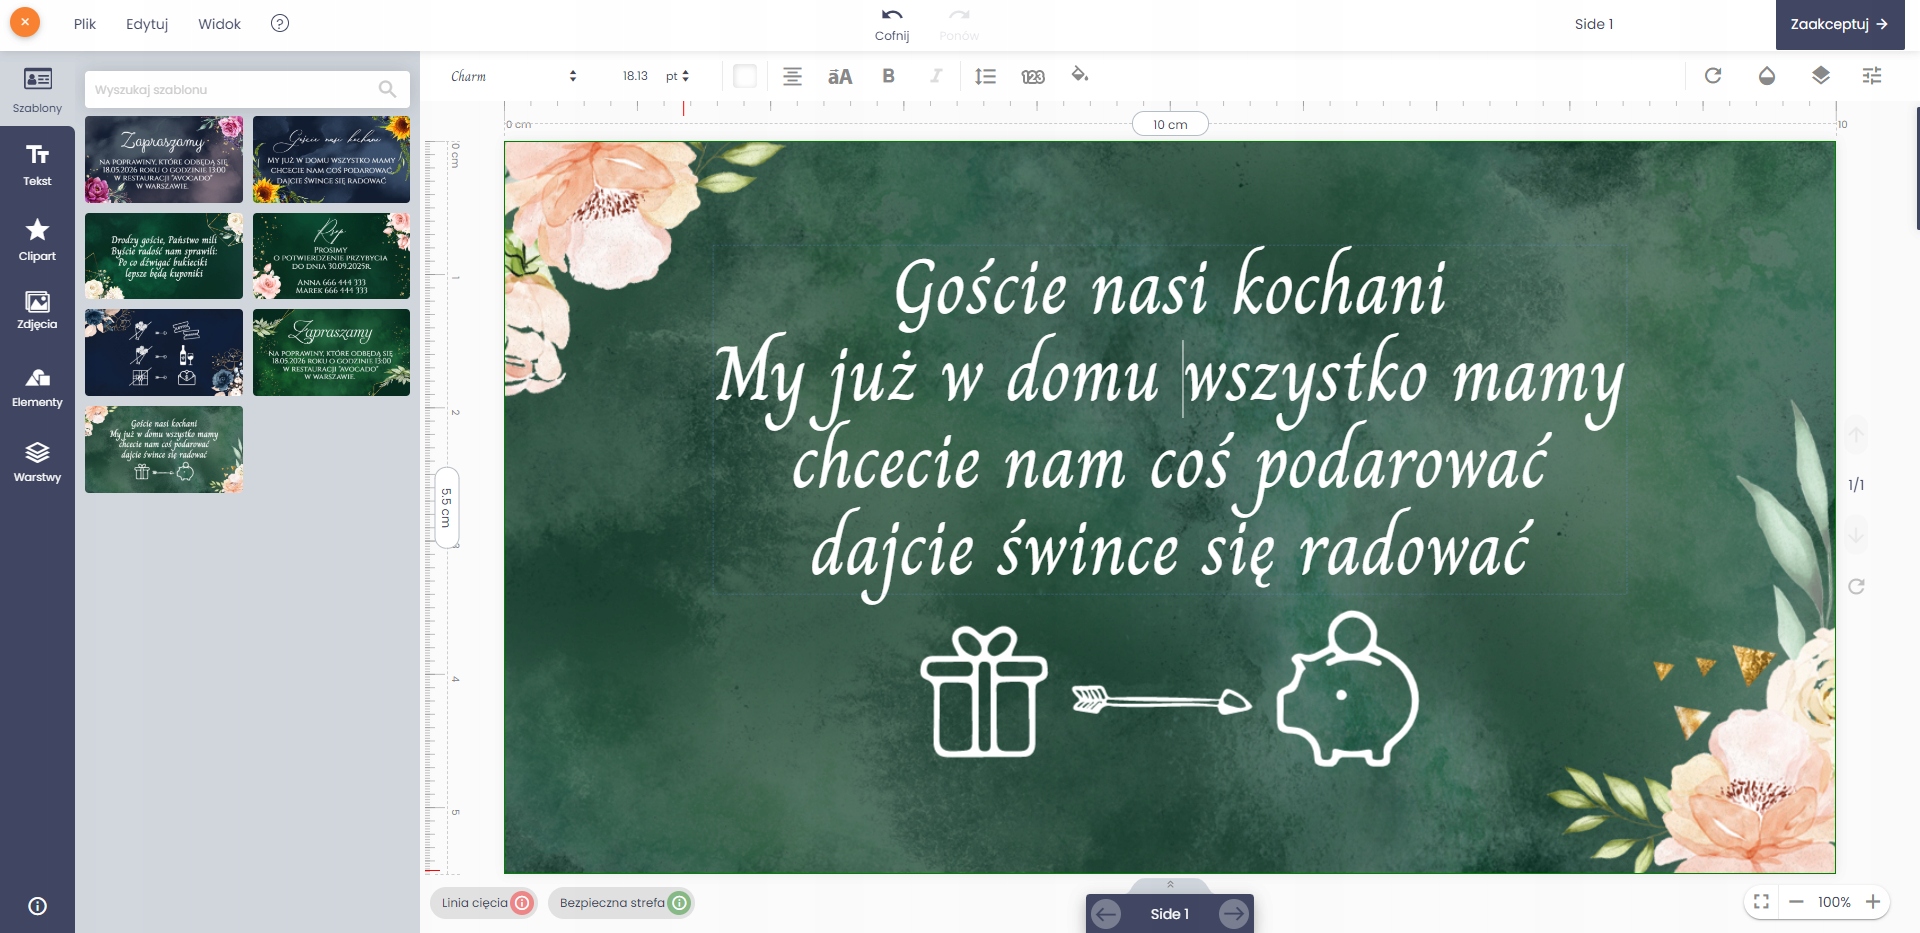This screenshot has height=933, width=1920.
Task: Click the Wyszukaj szablonu search field
Action: click(x=235, y=89)
